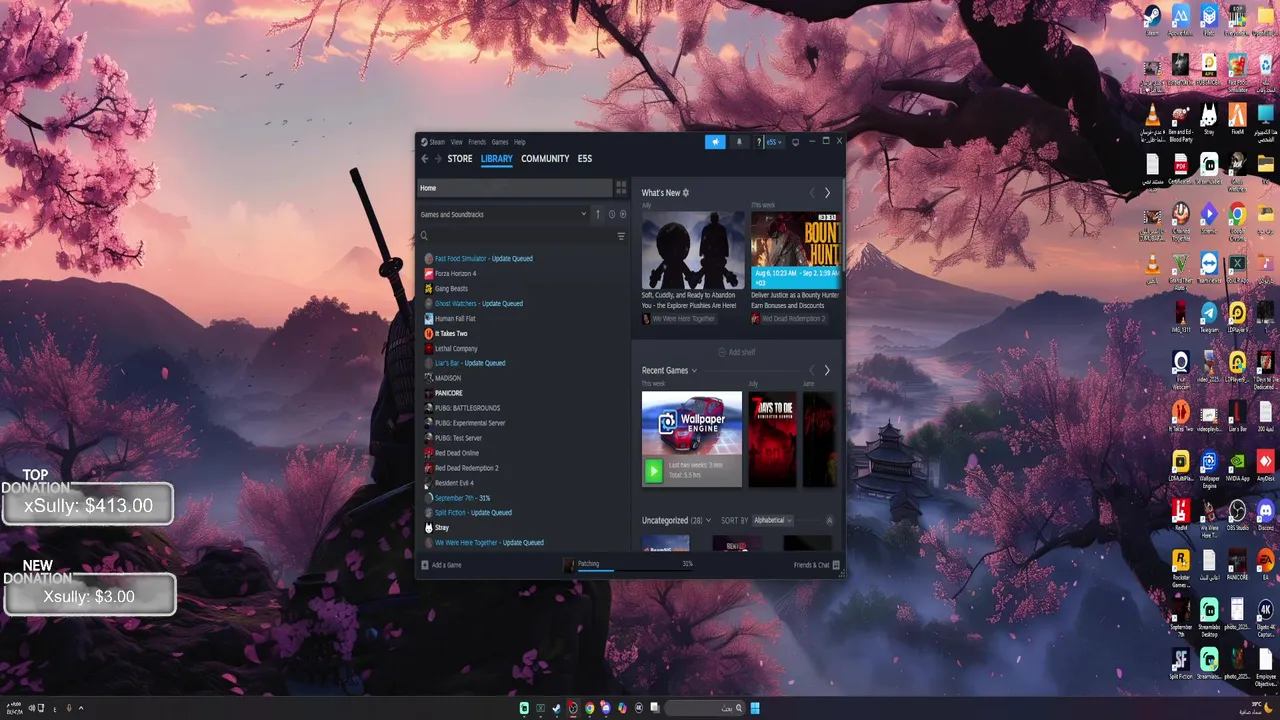Viewport: 1280px width, 720px height.
Task: Show next What's New items arrow
Action: (x=827, y=193)
